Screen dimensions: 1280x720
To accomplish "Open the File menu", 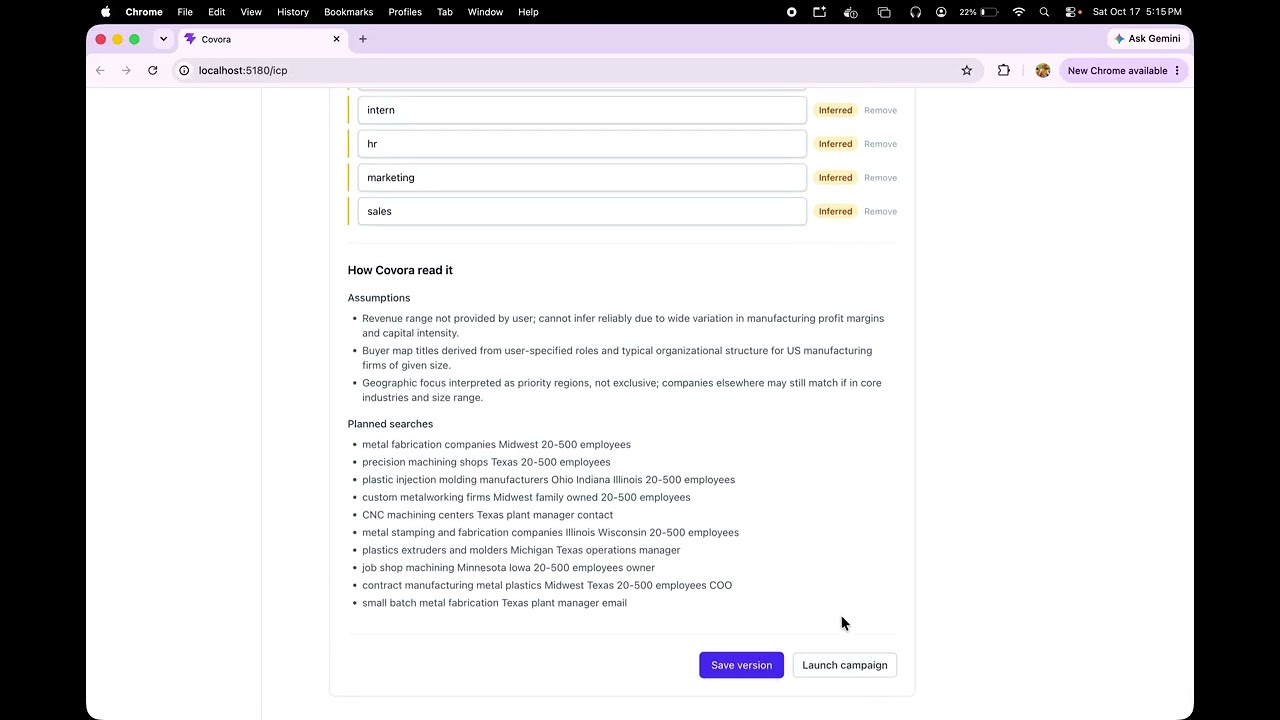I will (x=185, y=12).
